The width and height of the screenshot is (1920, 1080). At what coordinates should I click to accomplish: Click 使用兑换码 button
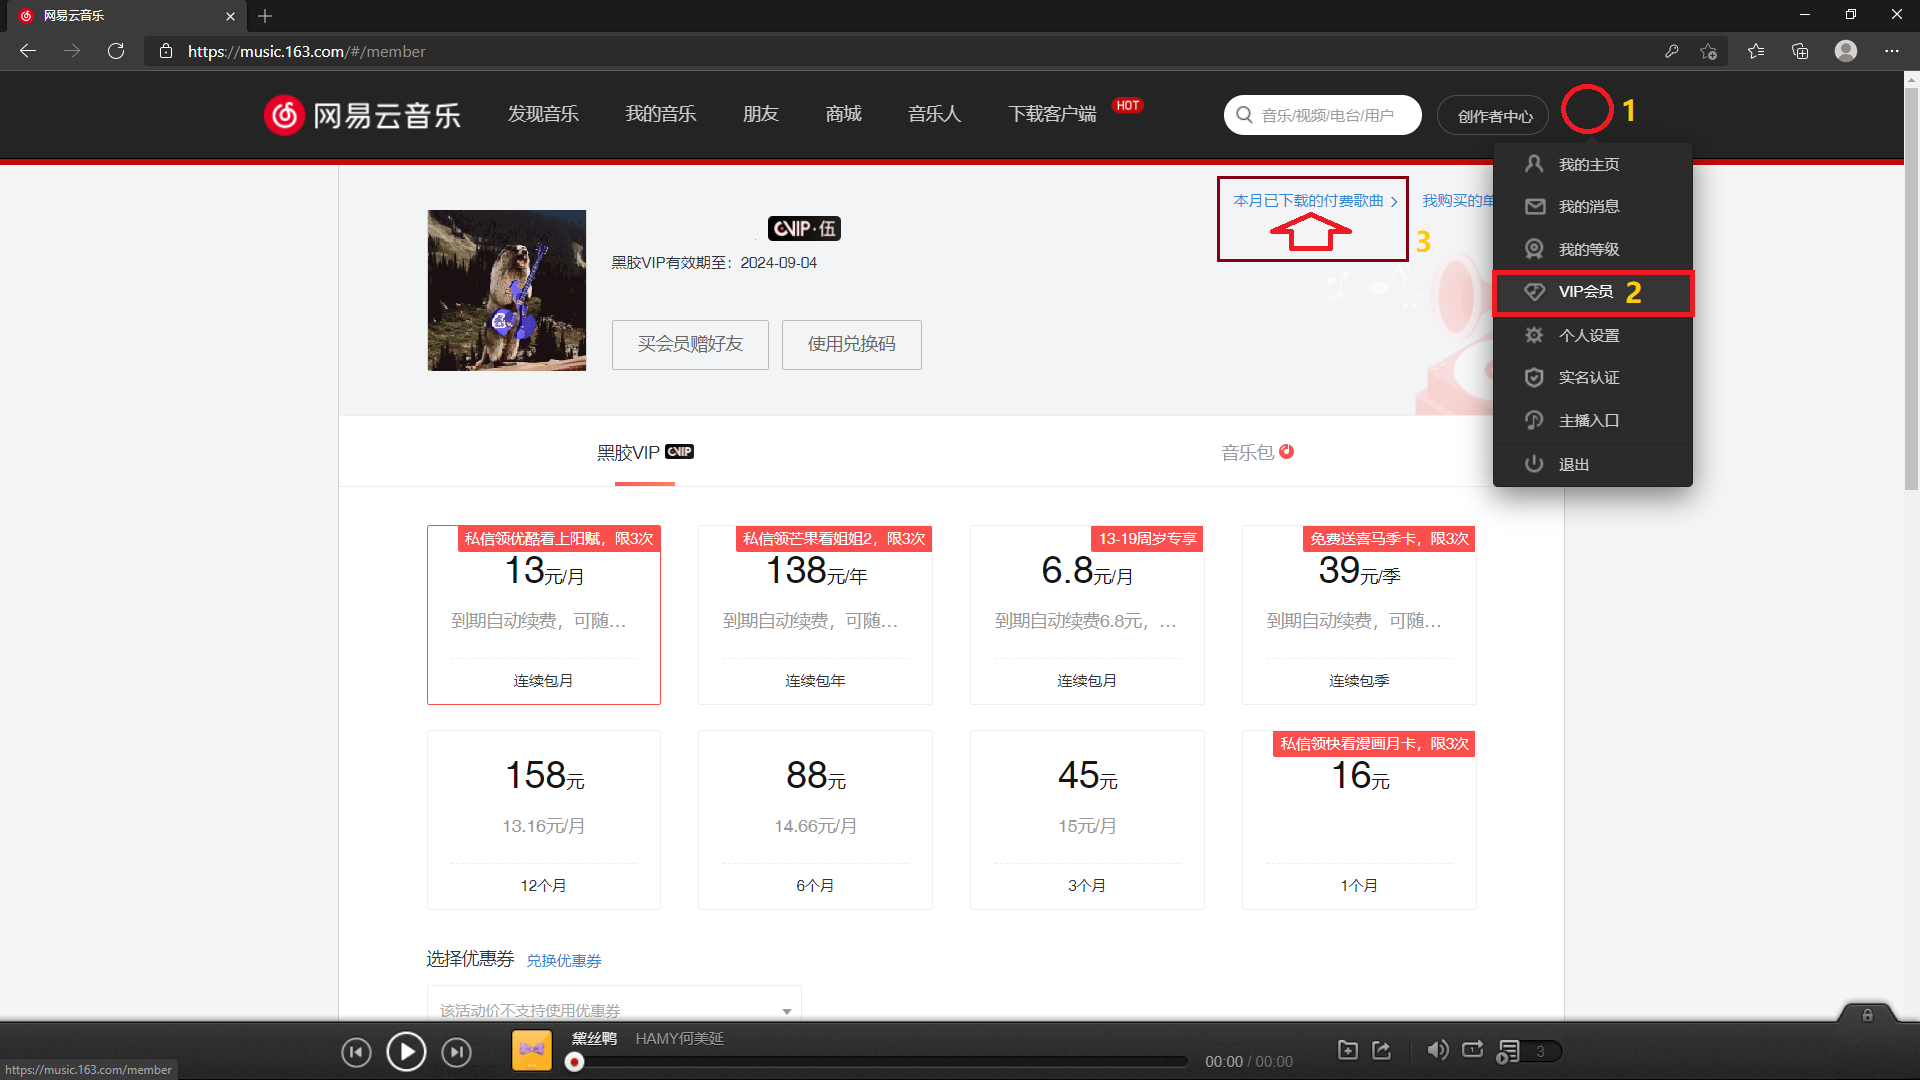[x=852, y=344]
